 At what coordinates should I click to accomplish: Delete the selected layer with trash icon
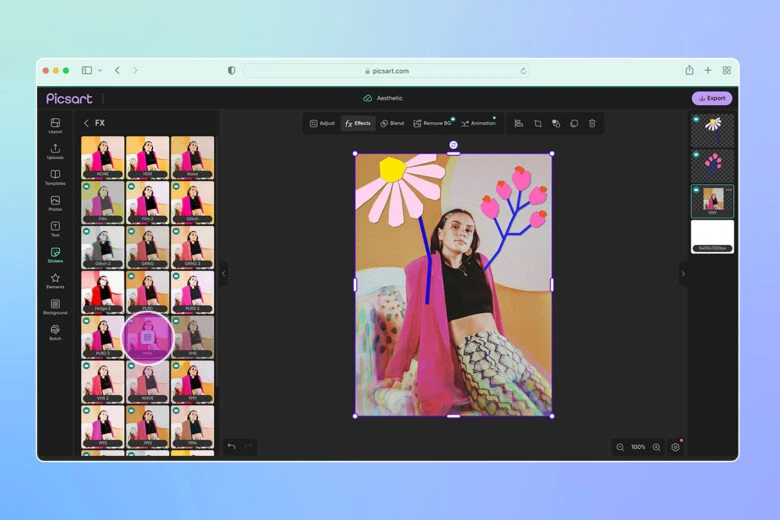coord(592,123)
